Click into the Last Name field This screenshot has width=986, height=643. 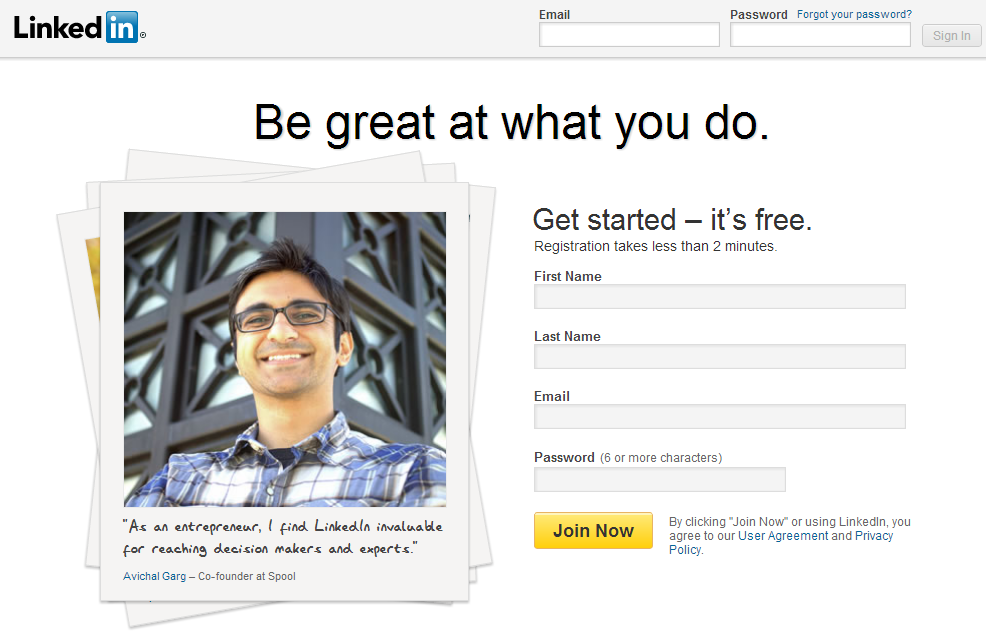[x=719, y=356]
